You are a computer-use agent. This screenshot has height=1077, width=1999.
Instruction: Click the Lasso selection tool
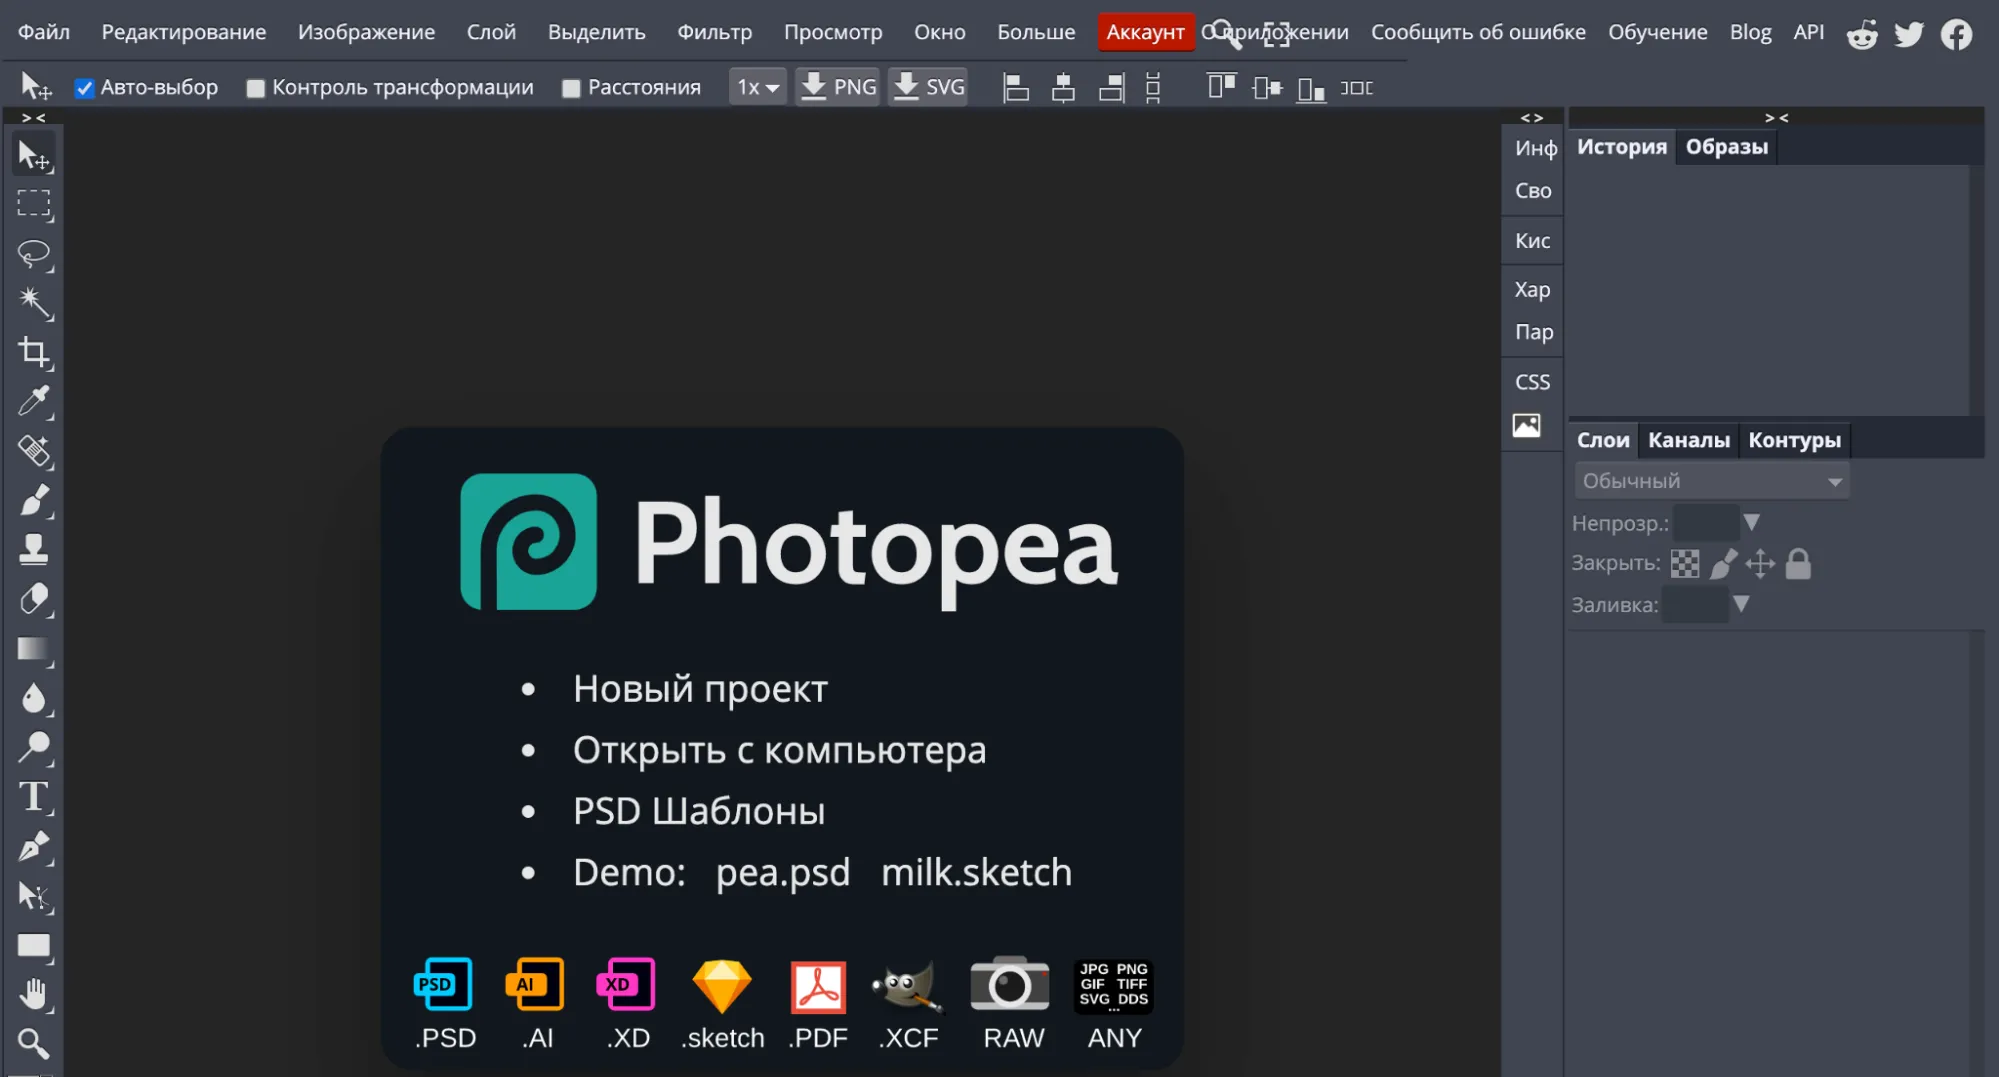tap(34, 253)
